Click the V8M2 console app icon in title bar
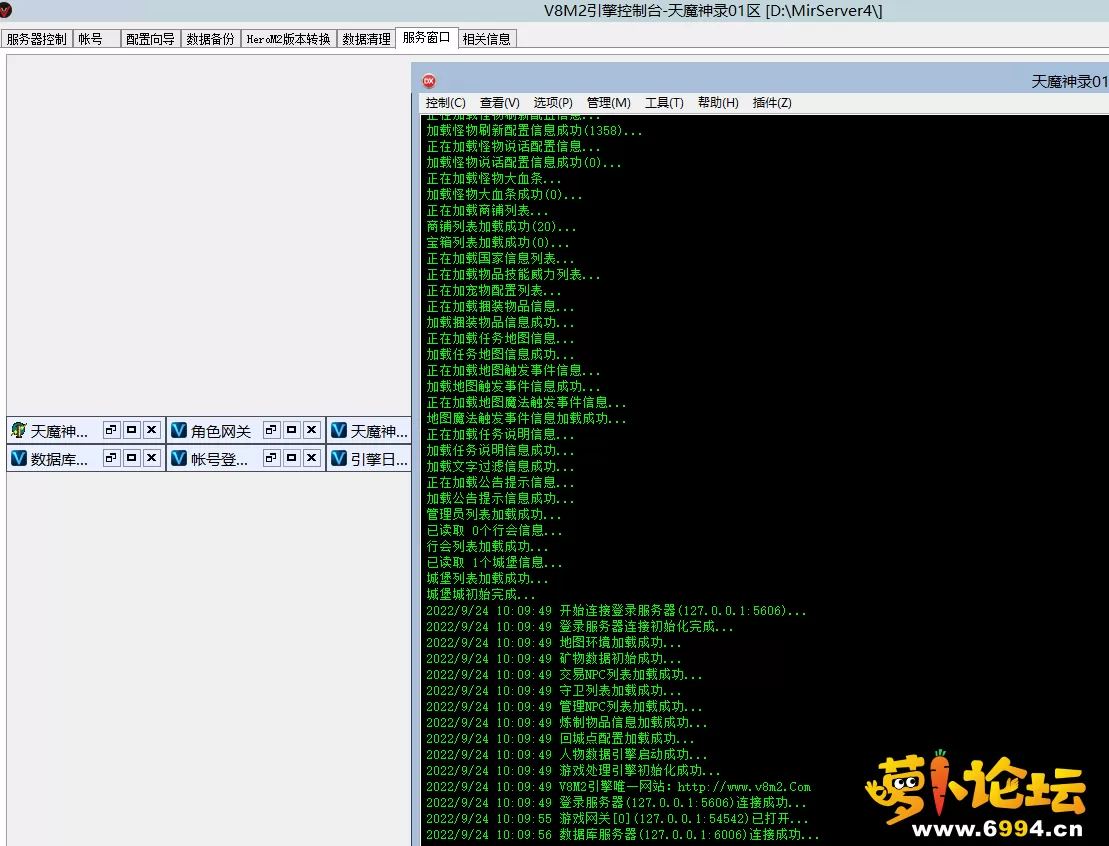The image size is (1109, 846). click(x=5, y=10)
